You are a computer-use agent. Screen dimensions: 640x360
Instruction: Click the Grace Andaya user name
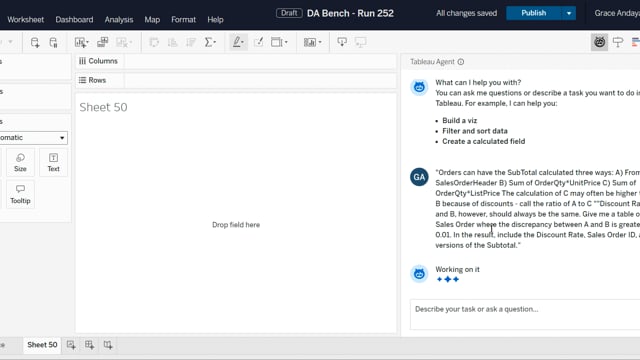click(617, 13)
